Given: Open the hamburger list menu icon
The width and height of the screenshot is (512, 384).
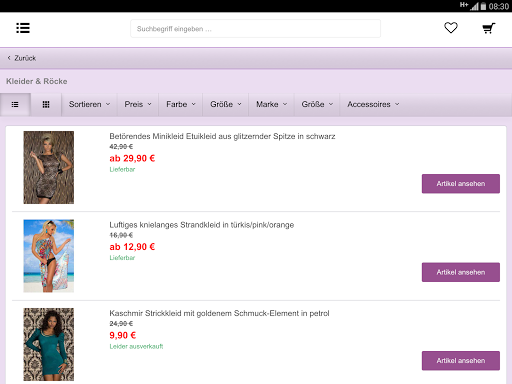Looking at the screenshot, I should click(x=23, y=28).
